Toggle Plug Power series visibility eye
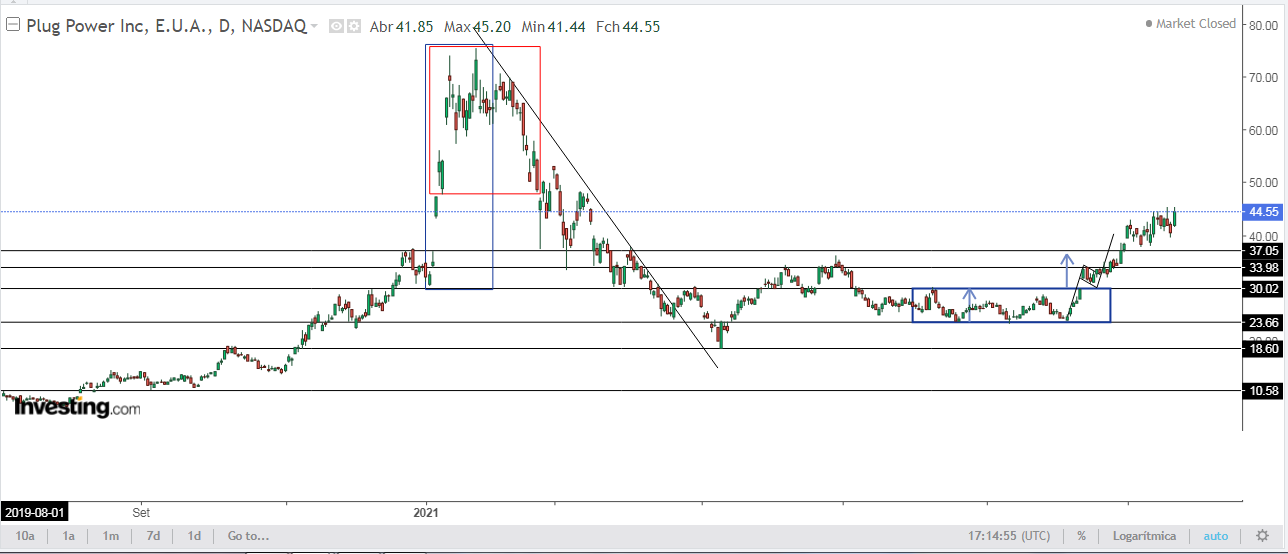 337,27
